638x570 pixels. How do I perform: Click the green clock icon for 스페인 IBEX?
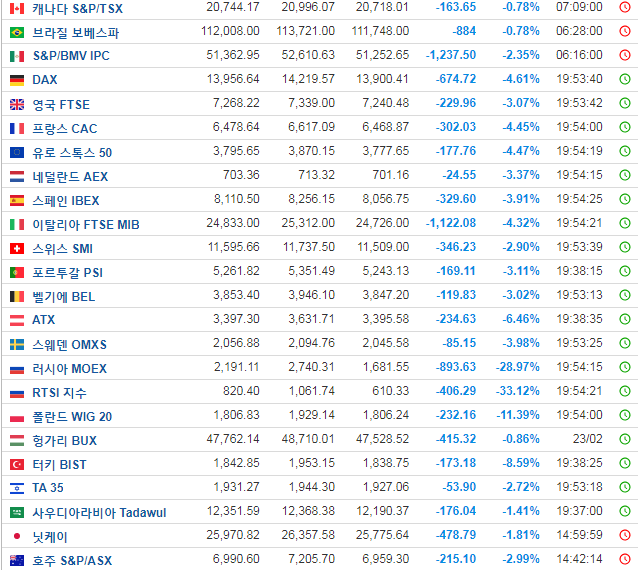[625, 199]
